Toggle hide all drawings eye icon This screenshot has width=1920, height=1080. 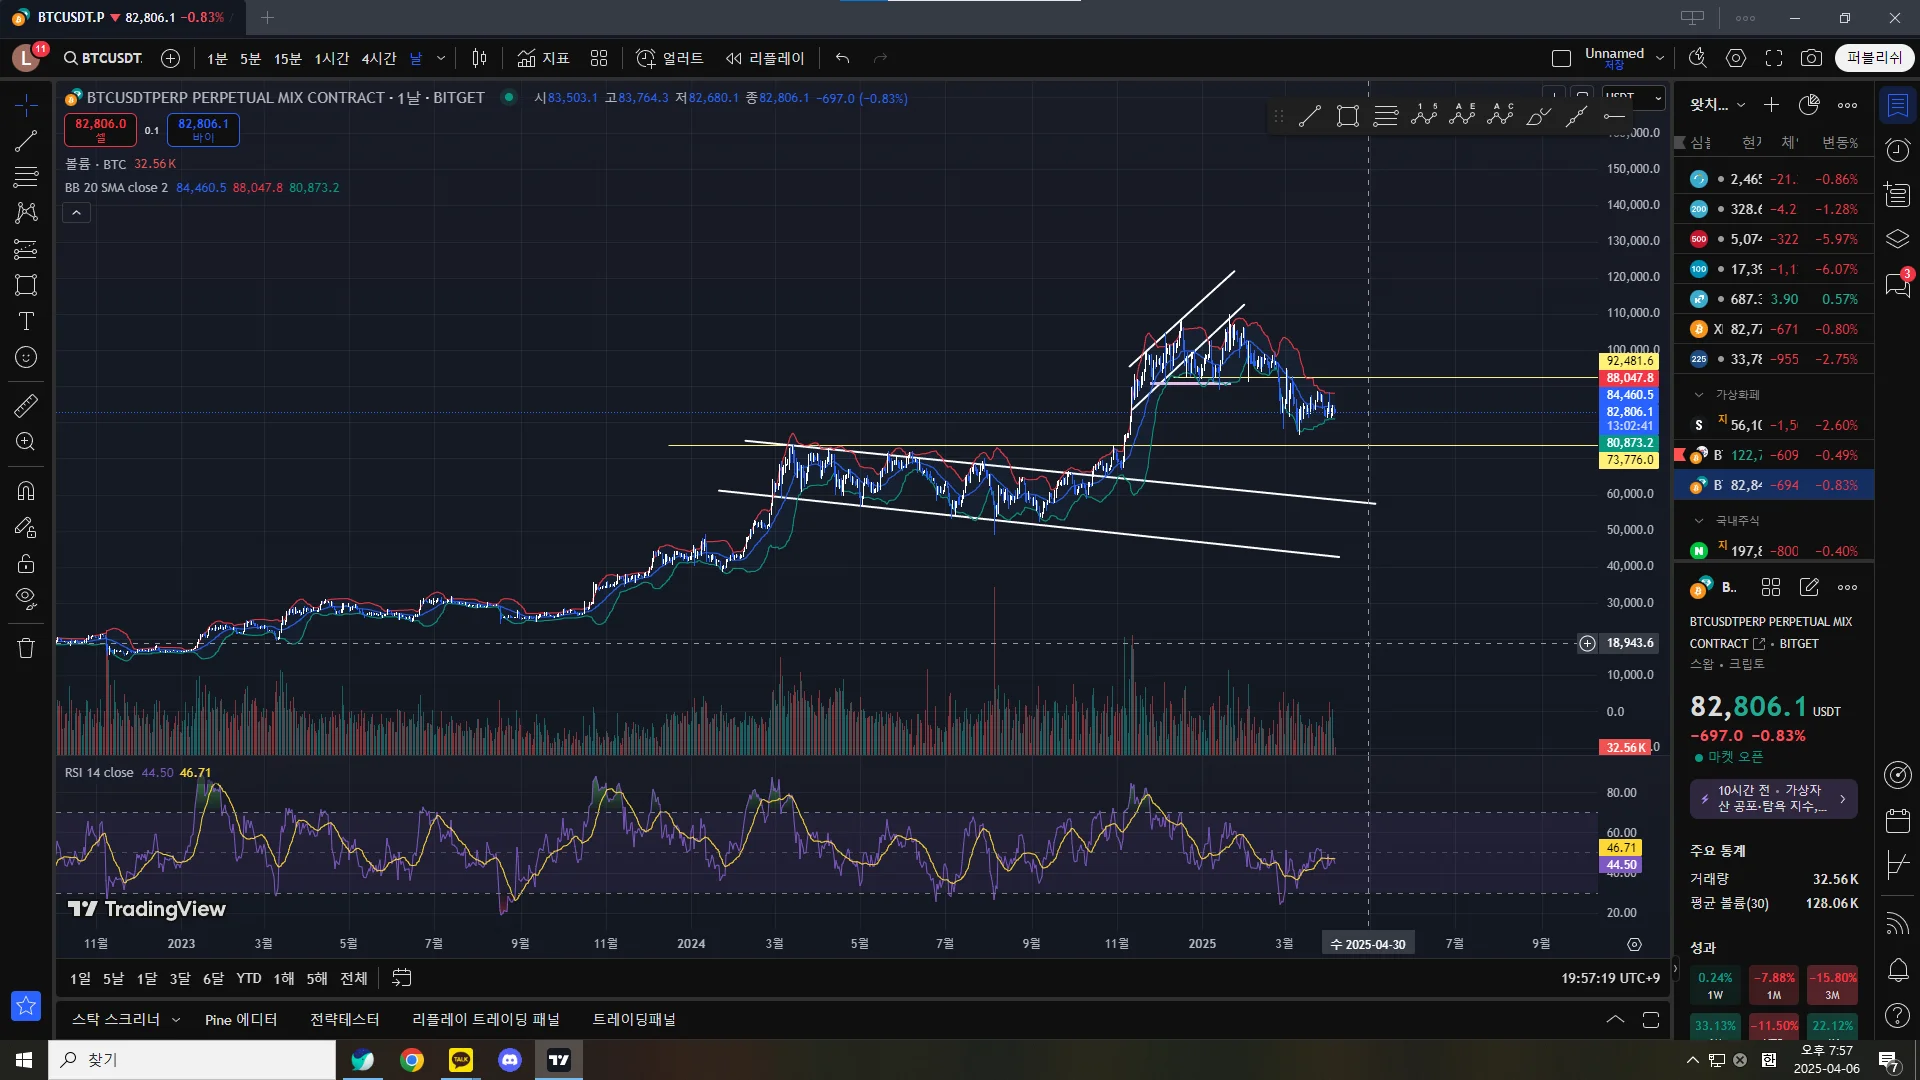click(26, 598)
